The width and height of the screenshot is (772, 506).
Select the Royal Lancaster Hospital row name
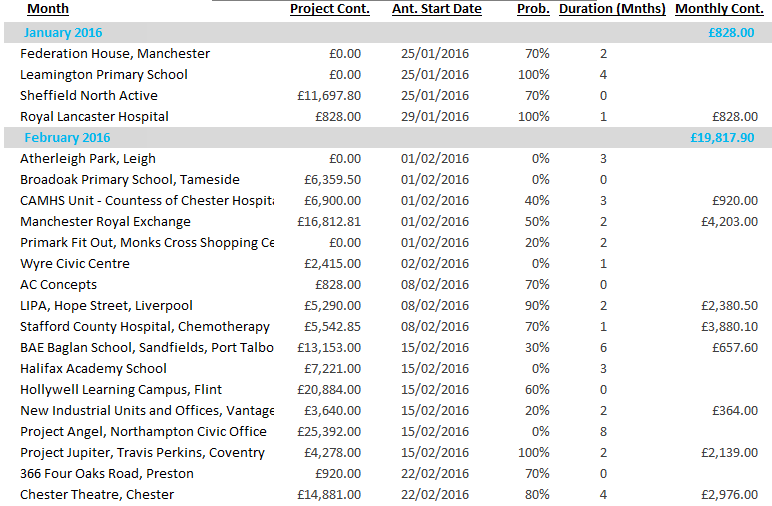pyautogui.click(x=94, y=117)
